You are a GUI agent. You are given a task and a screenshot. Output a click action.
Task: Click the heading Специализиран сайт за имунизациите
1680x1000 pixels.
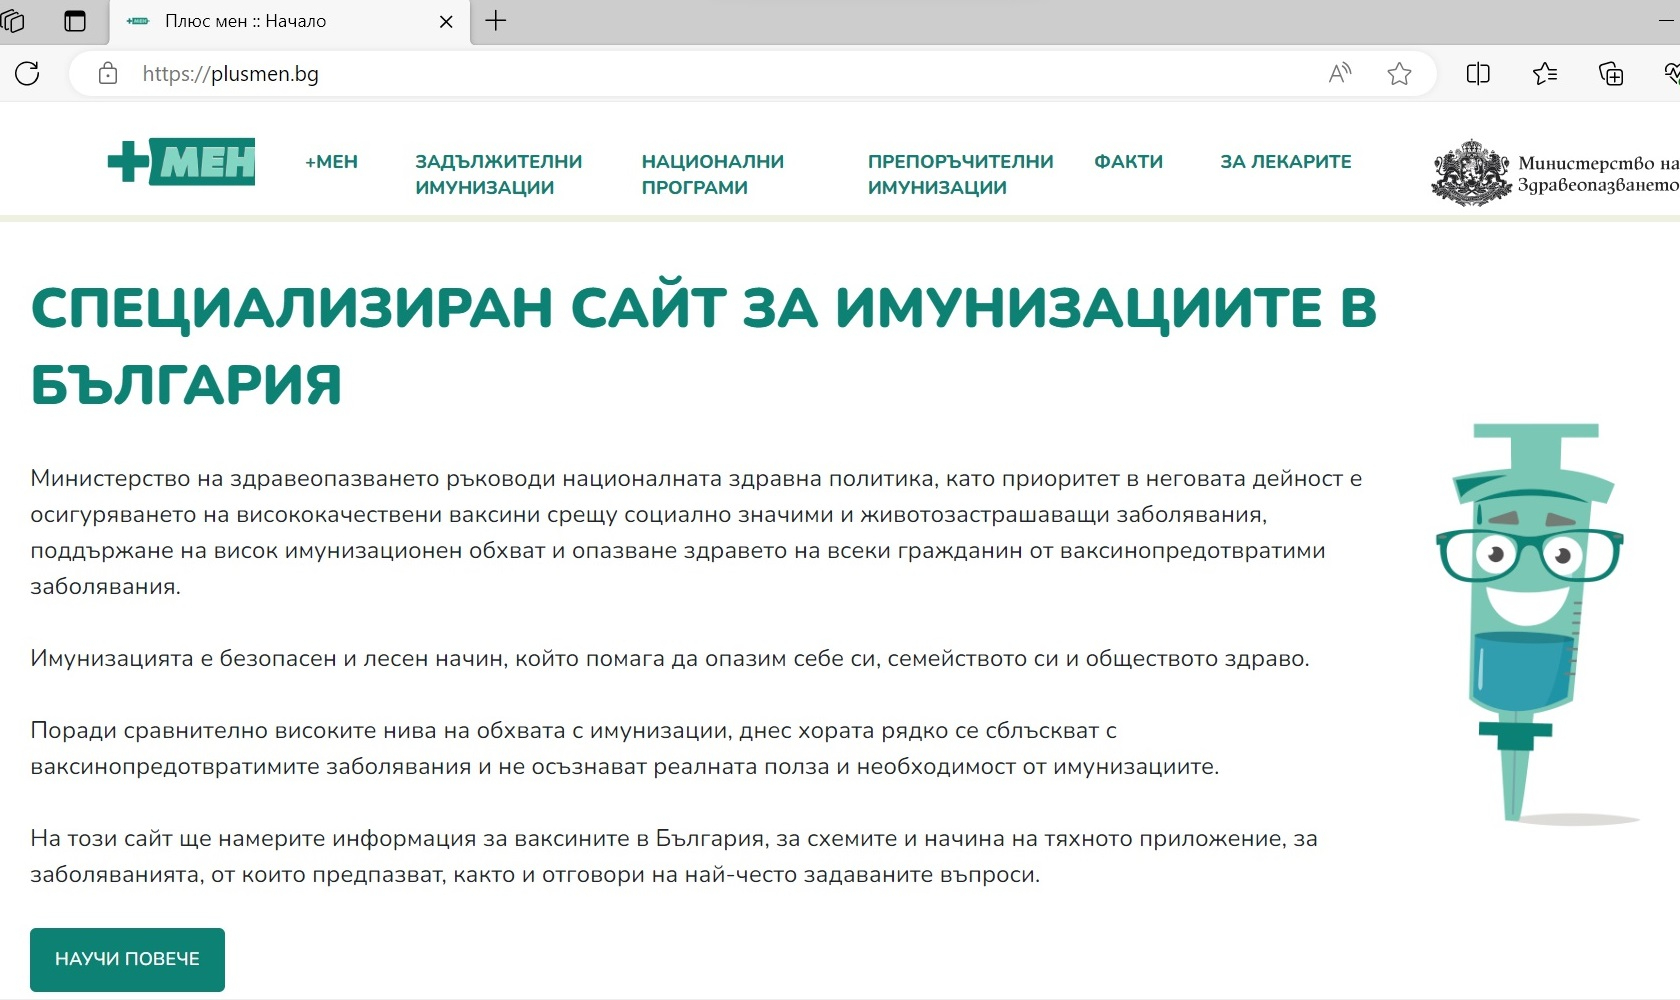pyautogui.click(x=703, y=345)
